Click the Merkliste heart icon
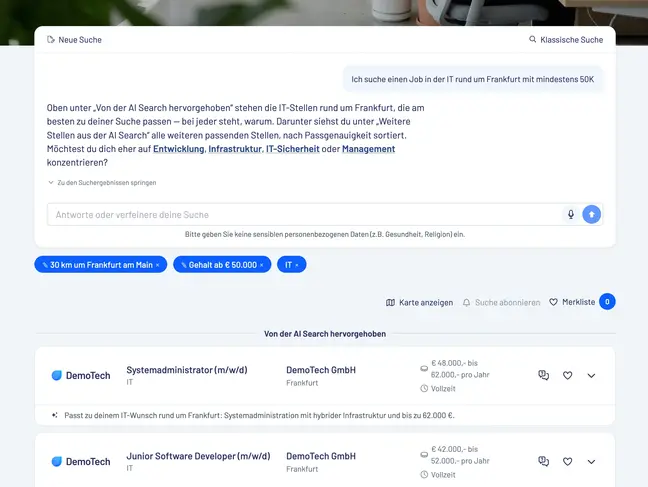Viewport: 648px width, 487px height. (x=553, y=302)
